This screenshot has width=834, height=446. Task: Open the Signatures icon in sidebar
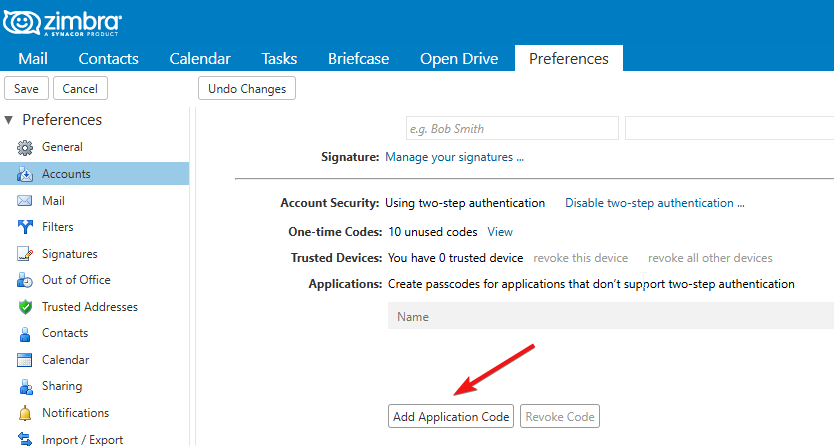tap(25, 254)
